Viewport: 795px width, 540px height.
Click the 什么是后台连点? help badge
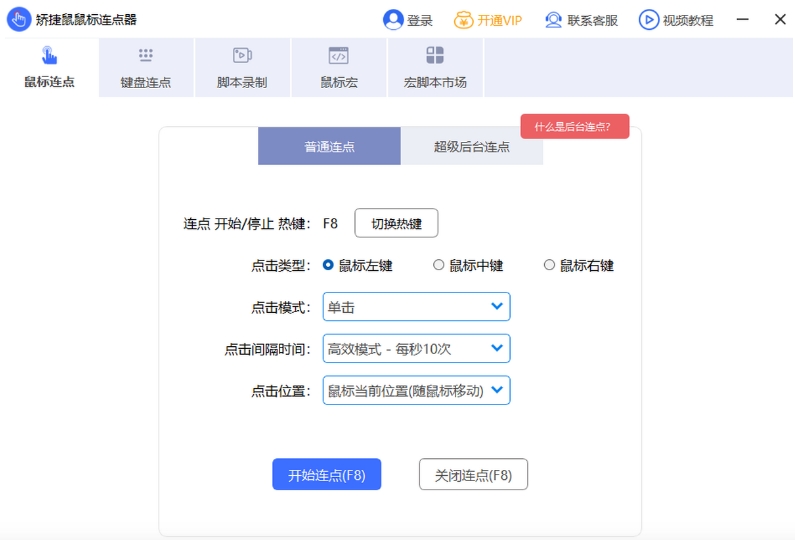(x=575, y=126)
